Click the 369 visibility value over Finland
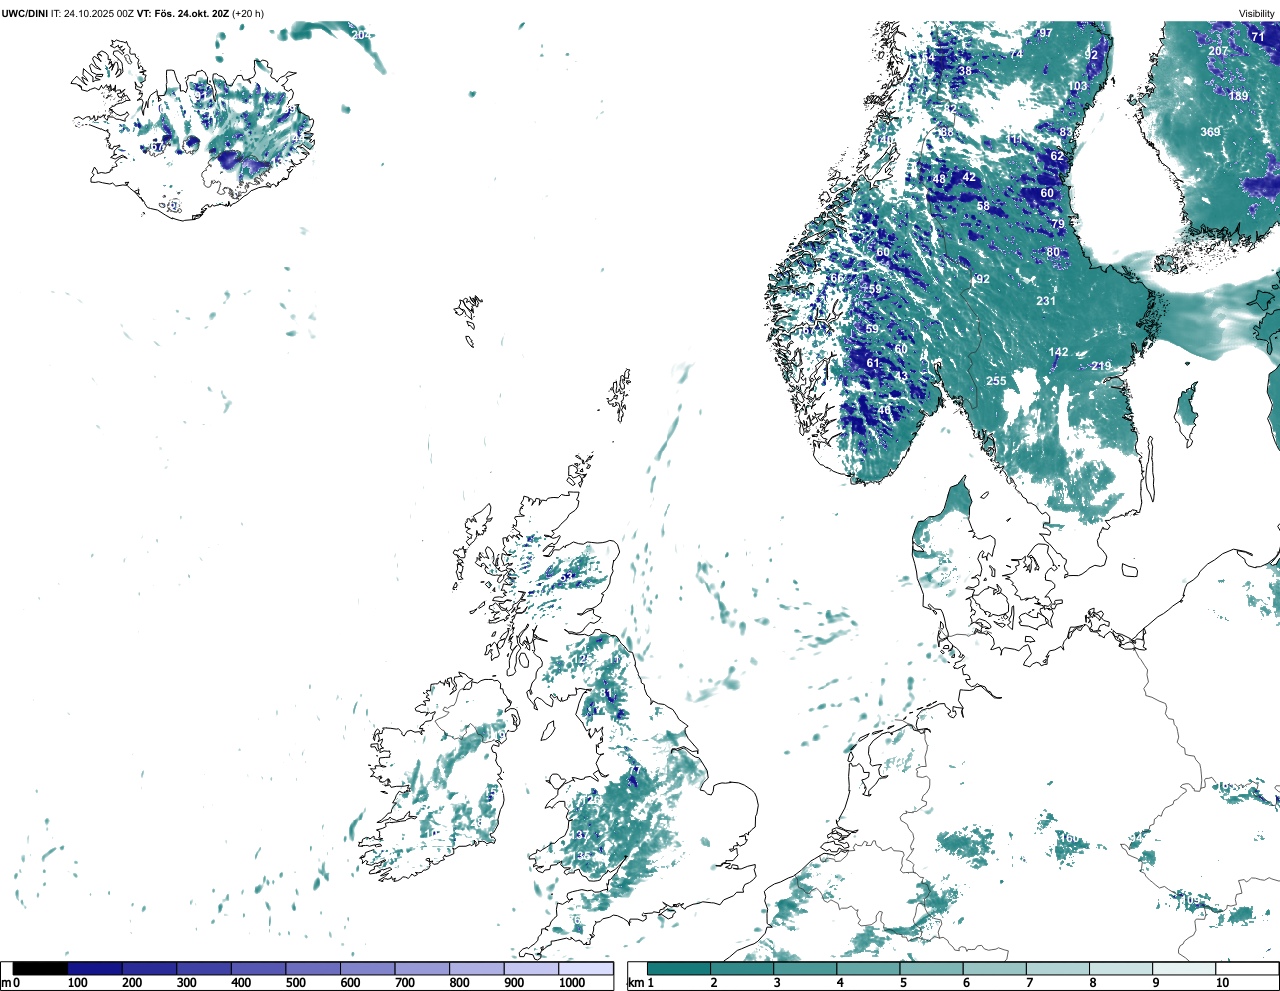Viewport: 1280px width, 991px height. [x=1210, y=132]
